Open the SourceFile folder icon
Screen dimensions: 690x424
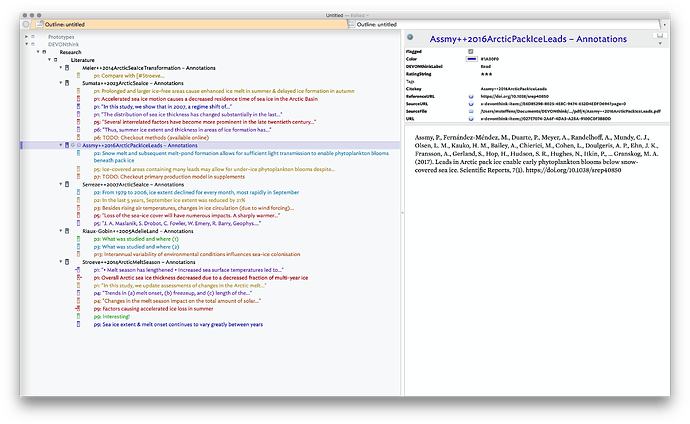471,111
